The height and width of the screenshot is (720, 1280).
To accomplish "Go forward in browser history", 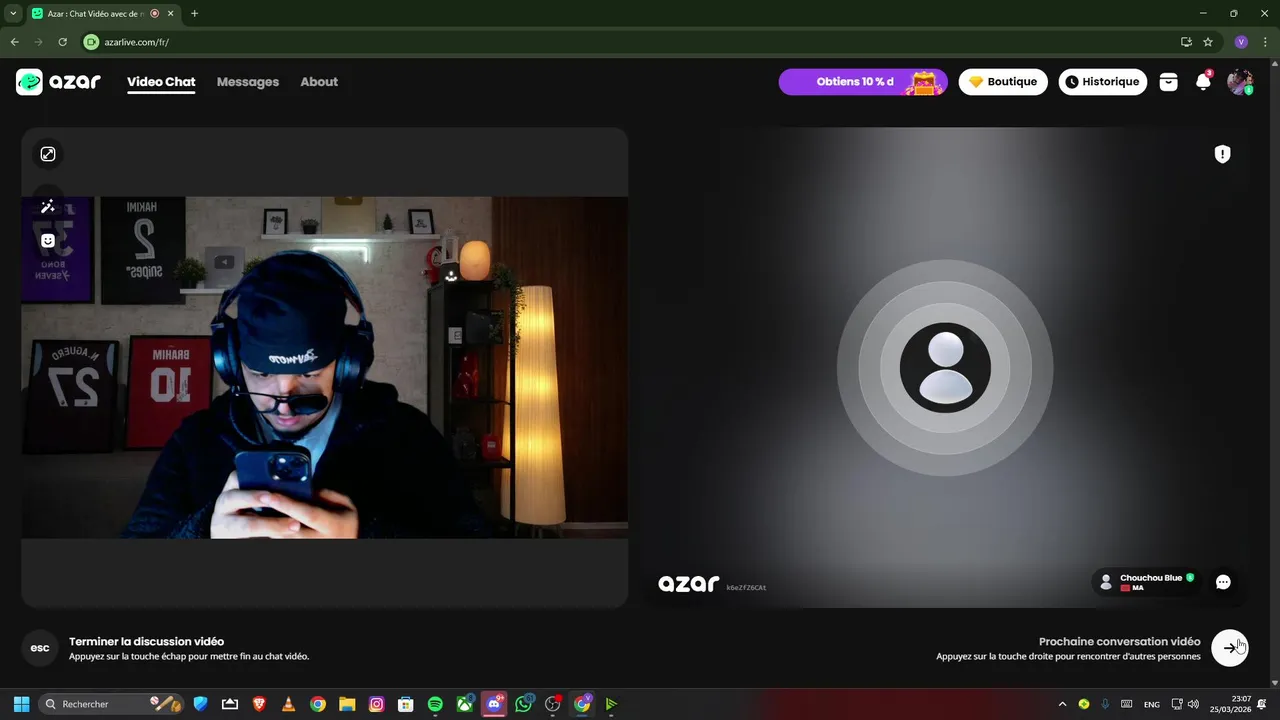I will (38, 42).
